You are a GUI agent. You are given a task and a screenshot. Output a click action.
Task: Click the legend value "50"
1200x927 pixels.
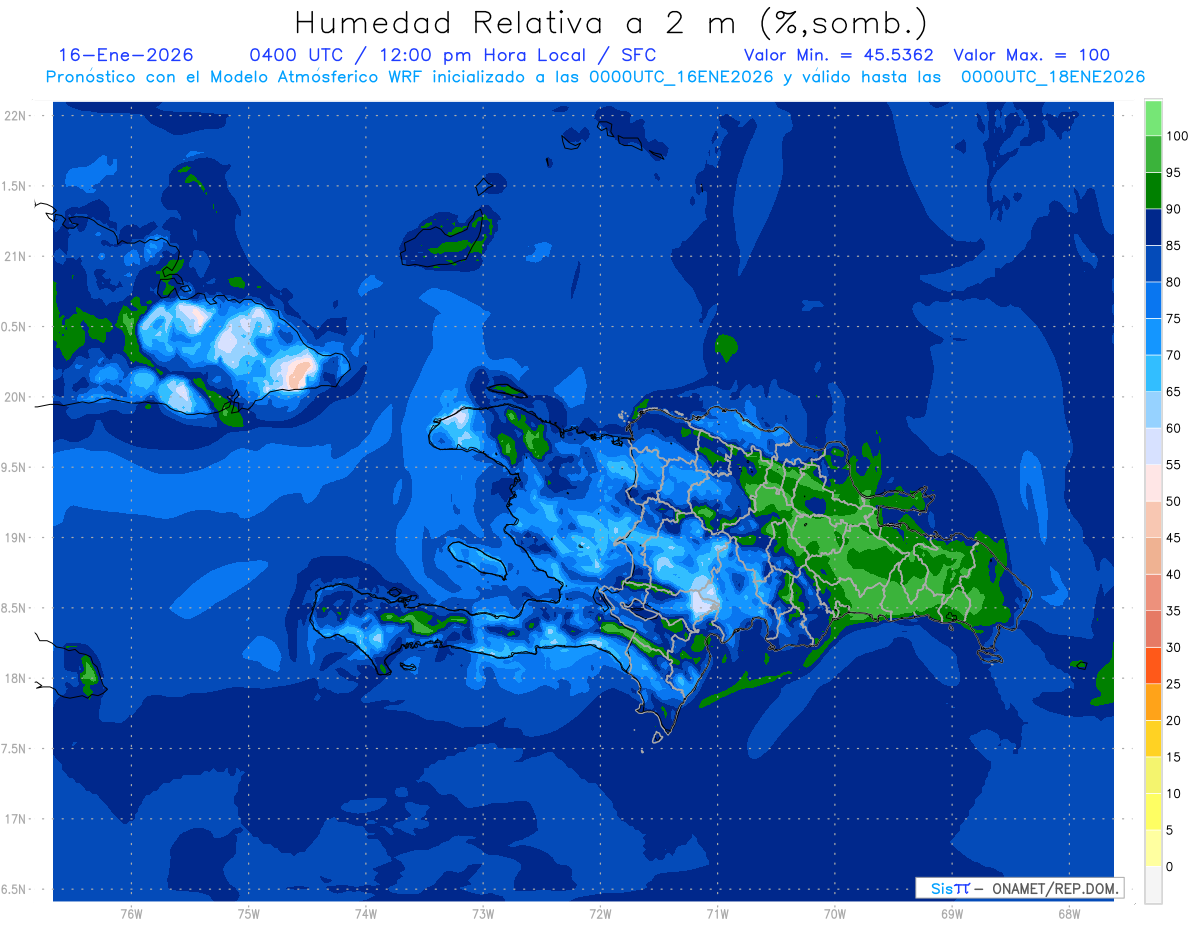(1173, 501)
